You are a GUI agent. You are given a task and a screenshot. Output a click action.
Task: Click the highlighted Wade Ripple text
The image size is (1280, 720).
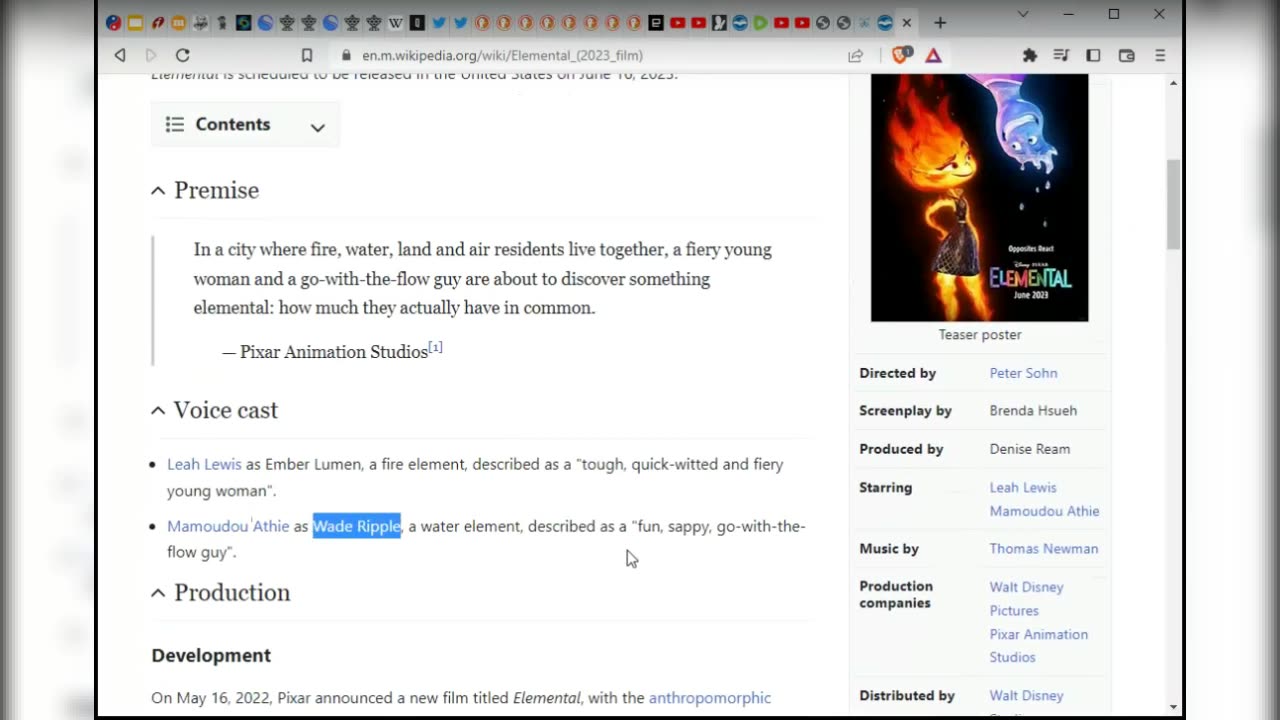357,526
